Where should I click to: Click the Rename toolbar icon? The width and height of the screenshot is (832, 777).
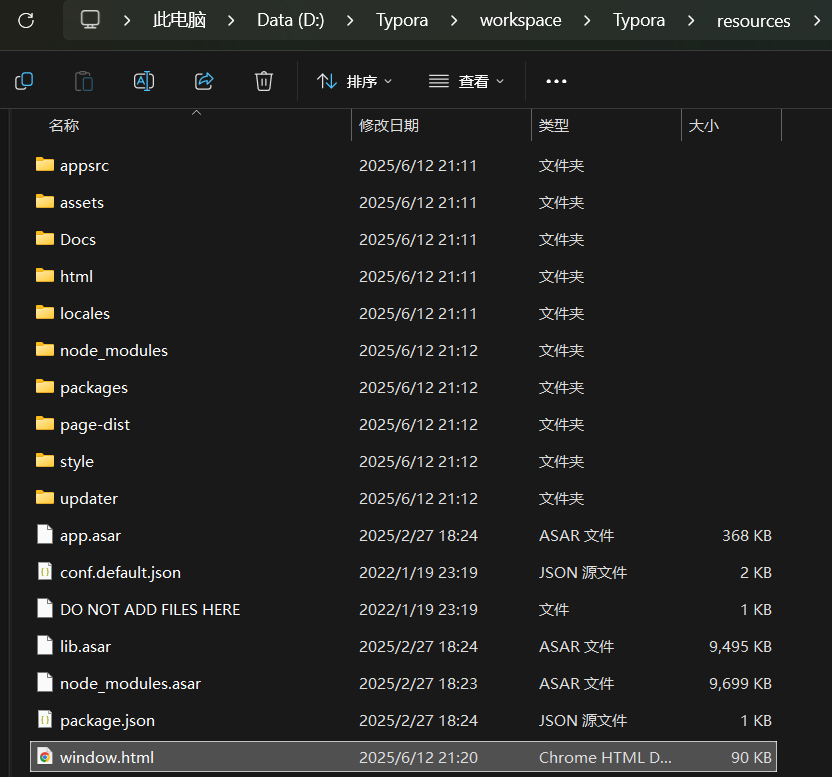(x=144, y=81)
